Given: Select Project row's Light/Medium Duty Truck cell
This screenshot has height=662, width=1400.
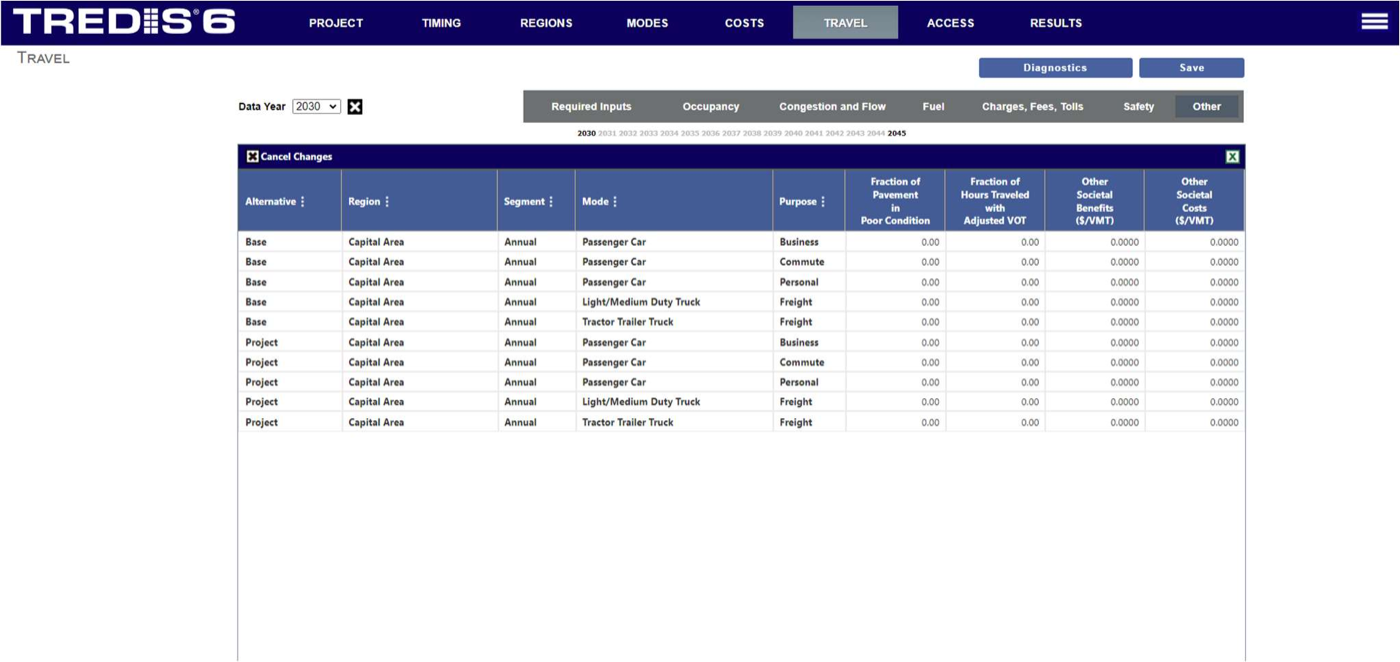Looking at the screenshot, I should [673, 402].
